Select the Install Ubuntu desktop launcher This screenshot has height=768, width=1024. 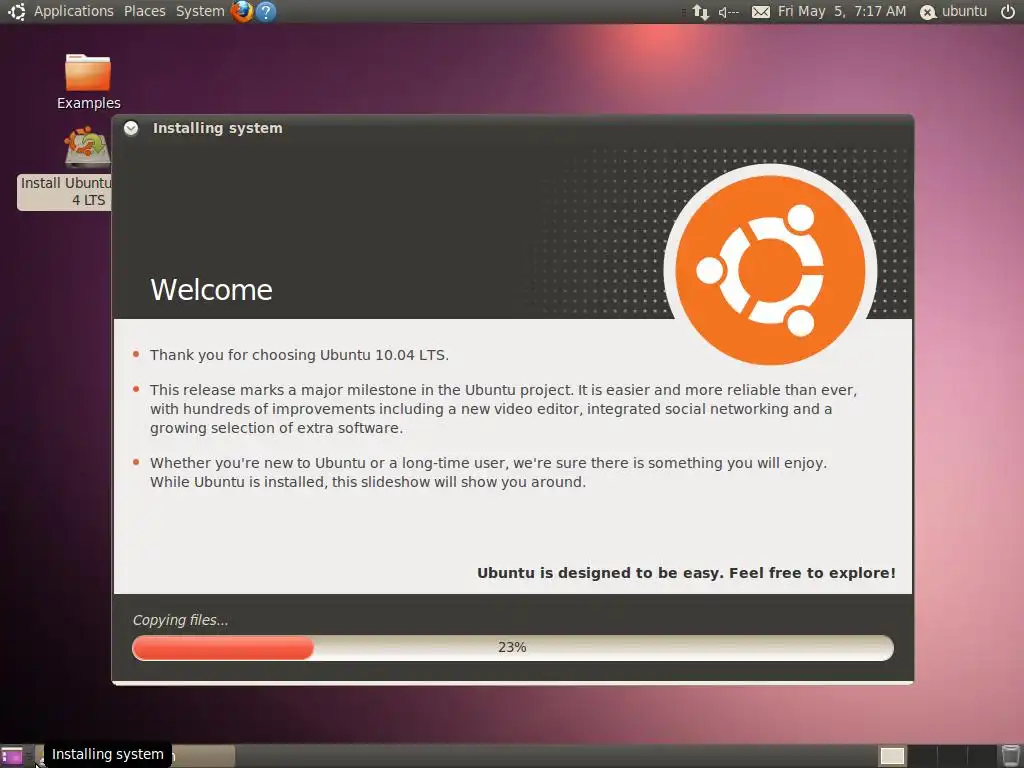coord(65,167)
